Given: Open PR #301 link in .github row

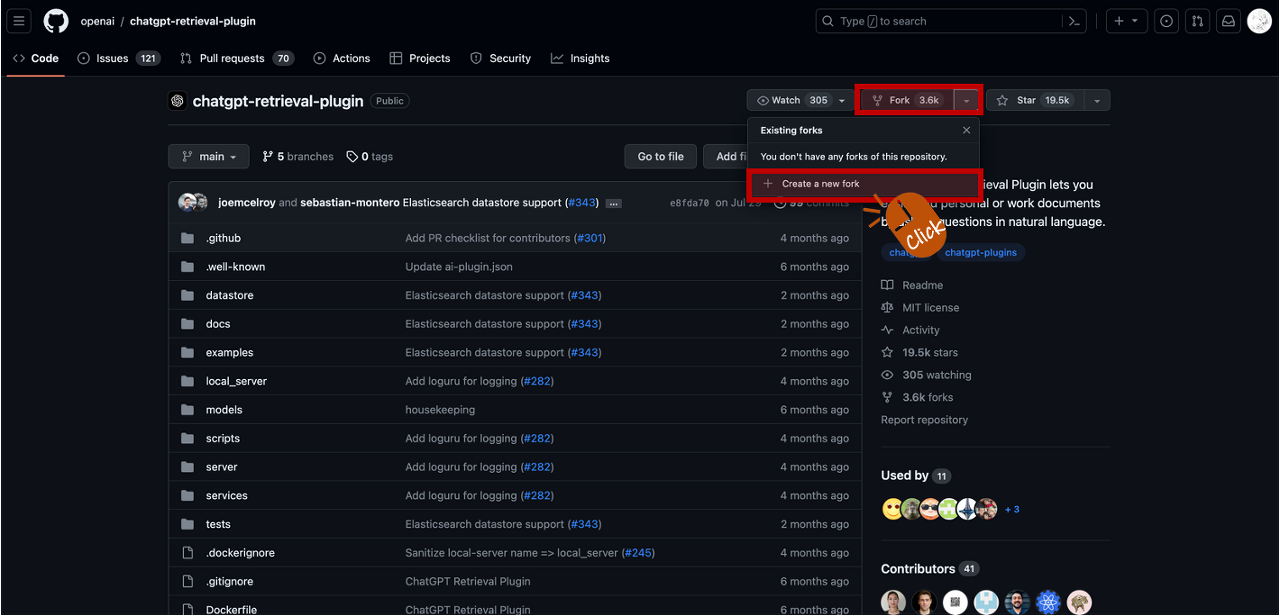Looking at the screenshot, I should click(590, 238).
